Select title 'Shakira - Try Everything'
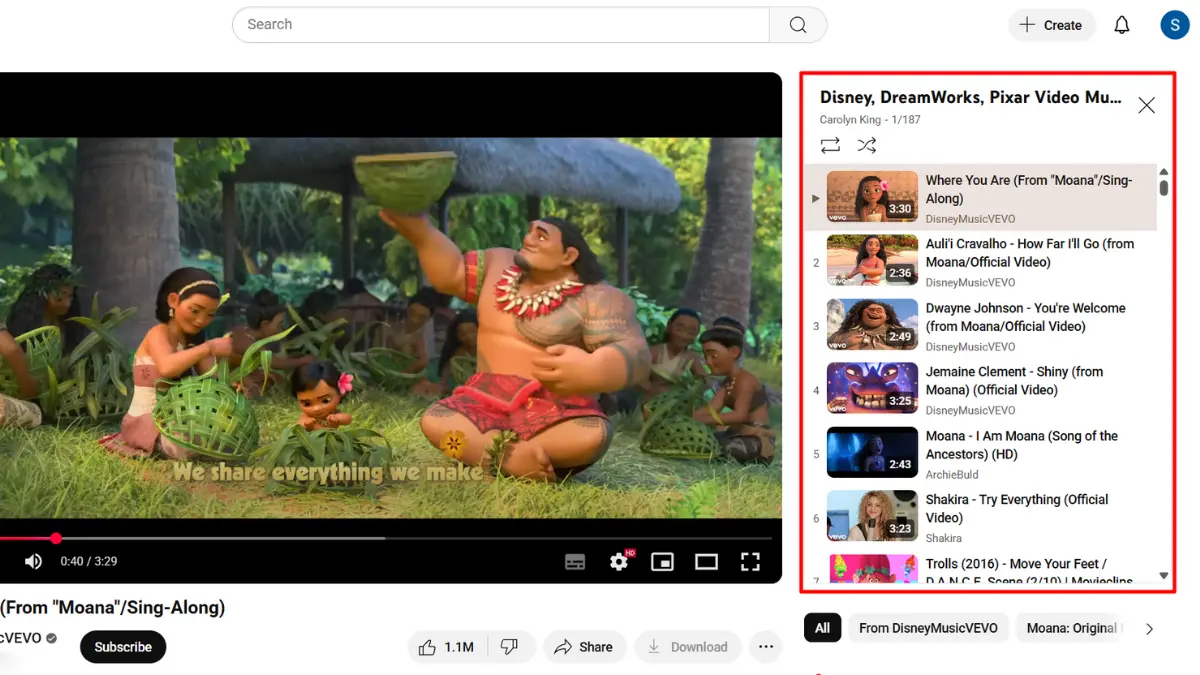 pos(1017,509)
